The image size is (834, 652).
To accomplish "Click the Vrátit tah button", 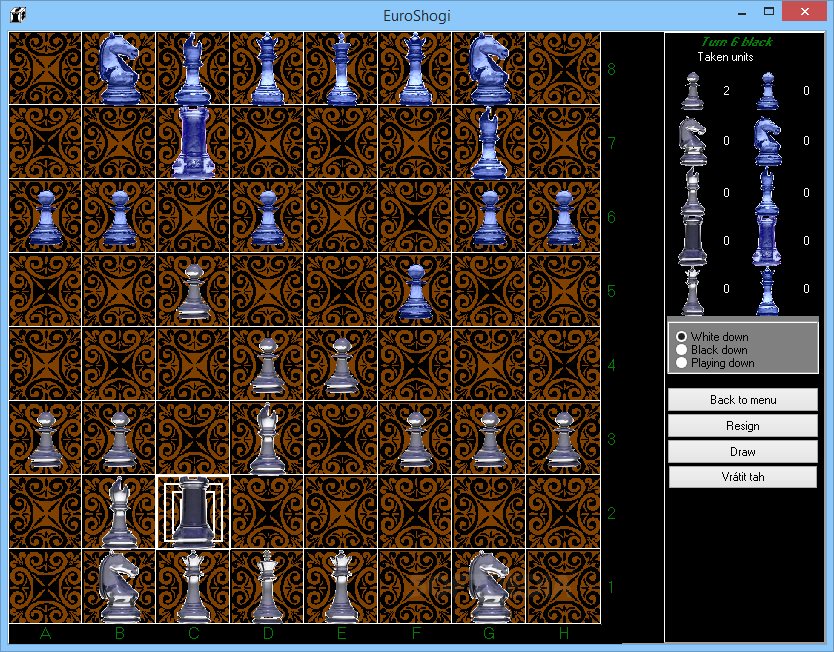I will 743,477.
